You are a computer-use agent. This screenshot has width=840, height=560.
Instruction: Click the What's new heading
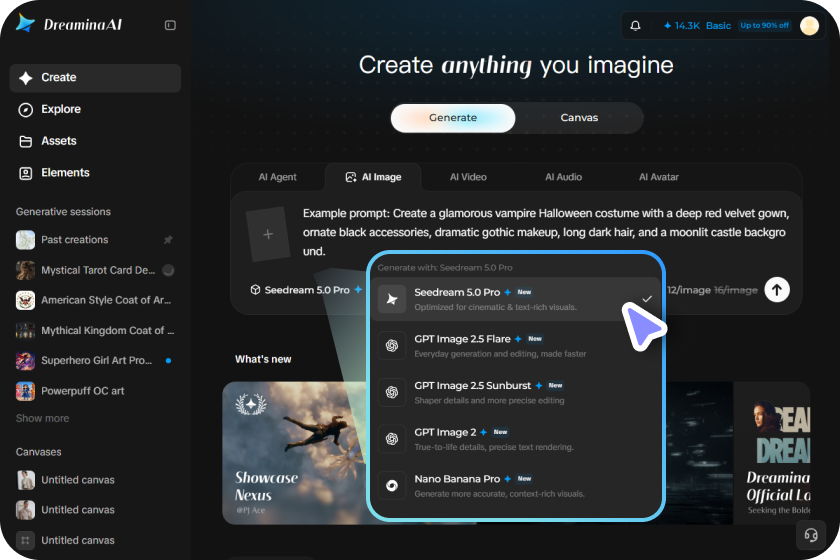coord(263,359)
